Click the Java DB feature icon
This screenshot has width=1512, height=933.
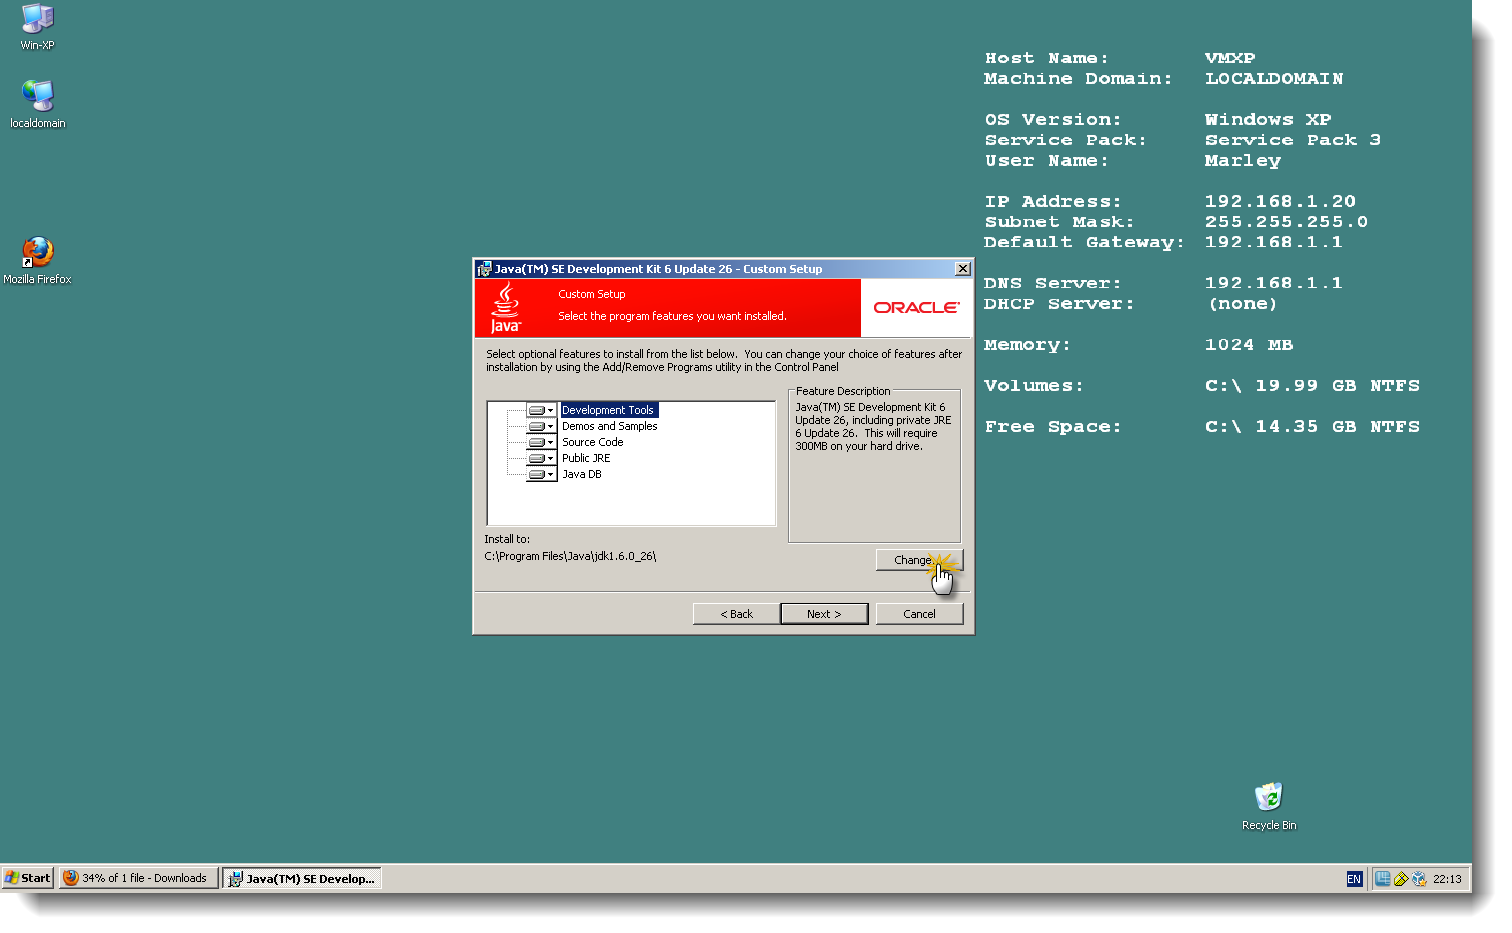pos(537,473)
